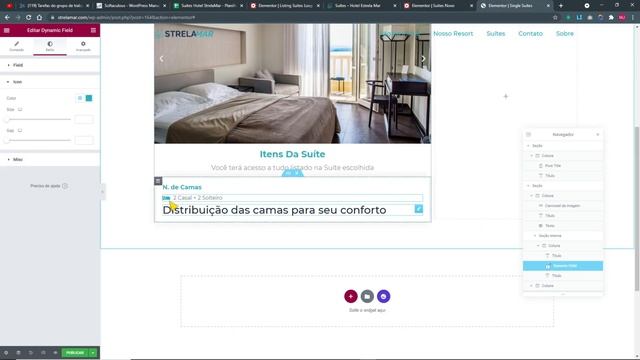Screen dimensions: 640x360
Task: Click the icon Gap slider
Action: pos(38,140)
